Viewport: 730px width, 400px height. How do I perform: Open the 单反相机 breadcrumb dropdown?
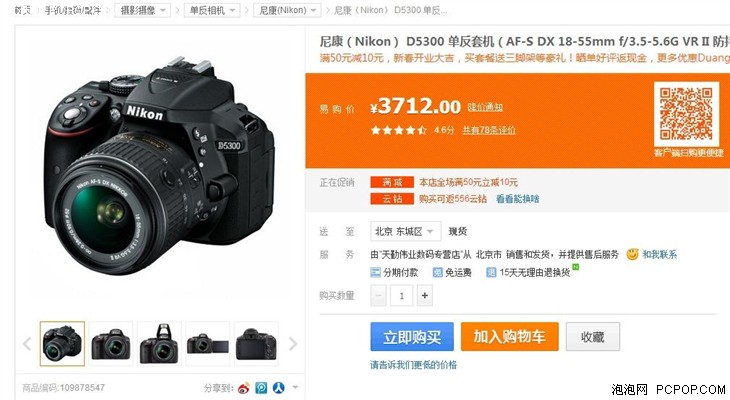point(212,10)
